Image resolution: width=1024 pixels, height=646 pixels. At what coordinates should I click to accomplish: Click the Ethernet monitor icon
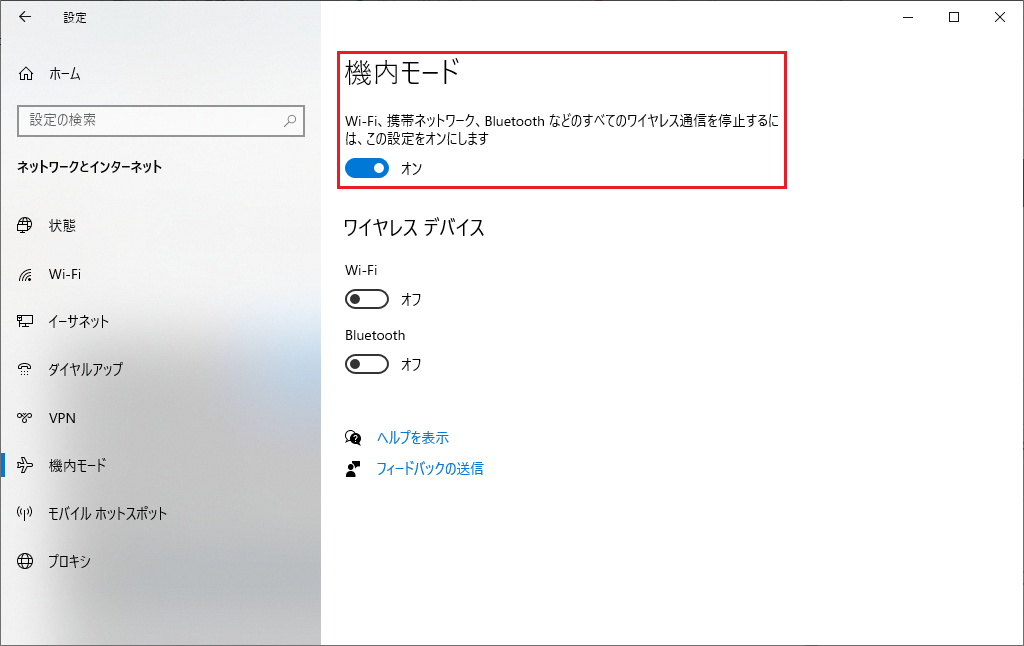click(26, 322)
